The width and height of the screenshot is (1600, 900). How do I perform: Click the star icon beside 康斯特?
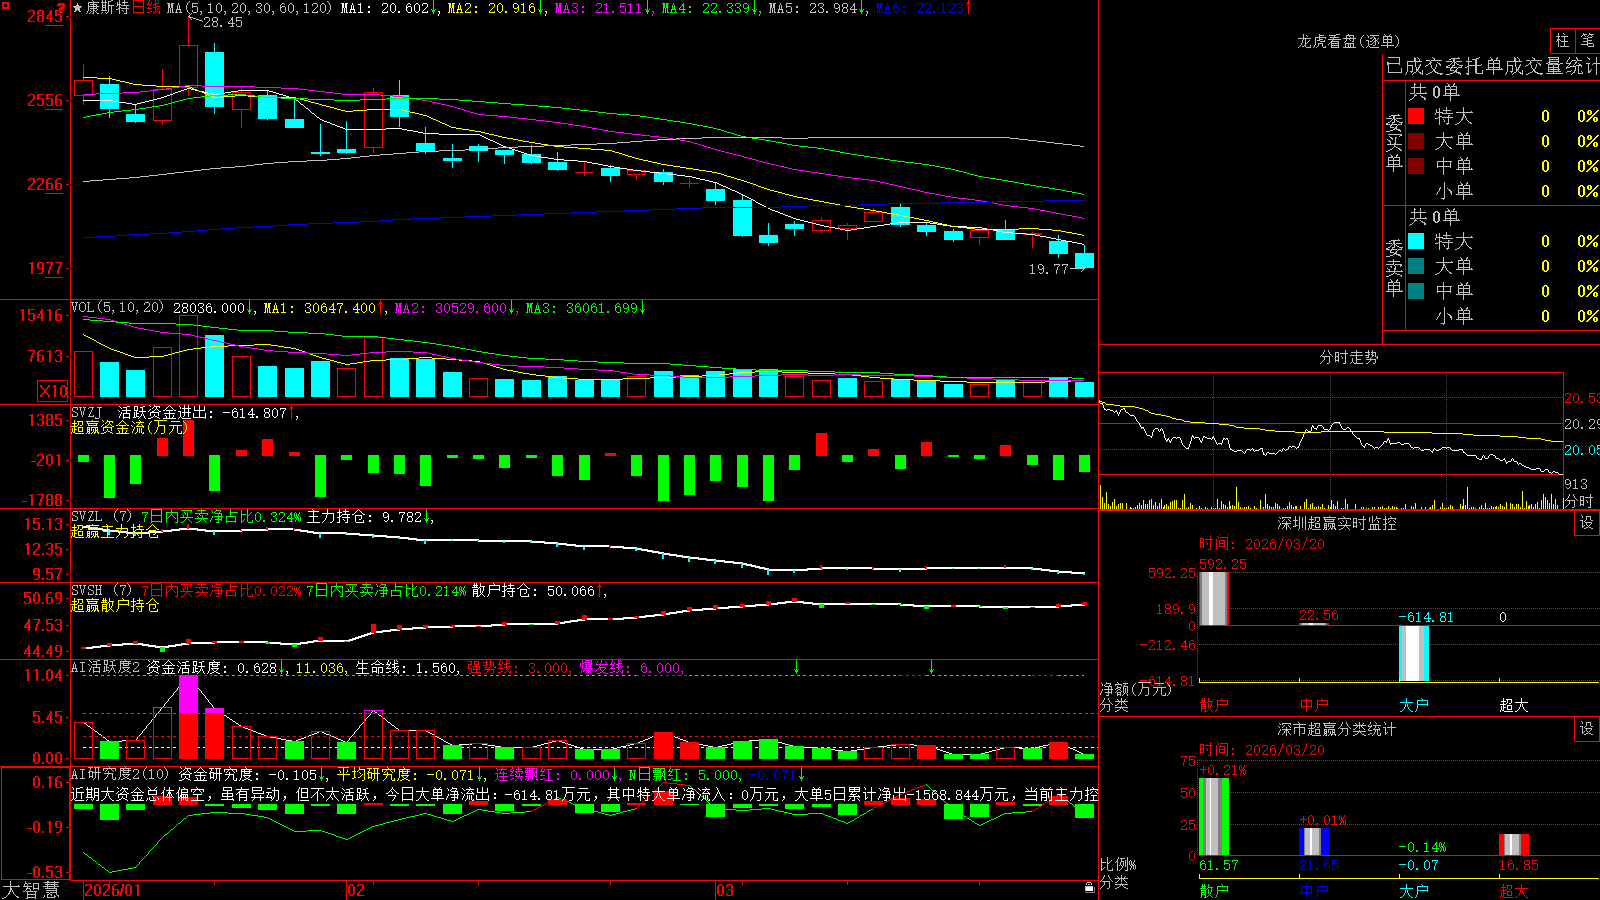tap(77, 8)
